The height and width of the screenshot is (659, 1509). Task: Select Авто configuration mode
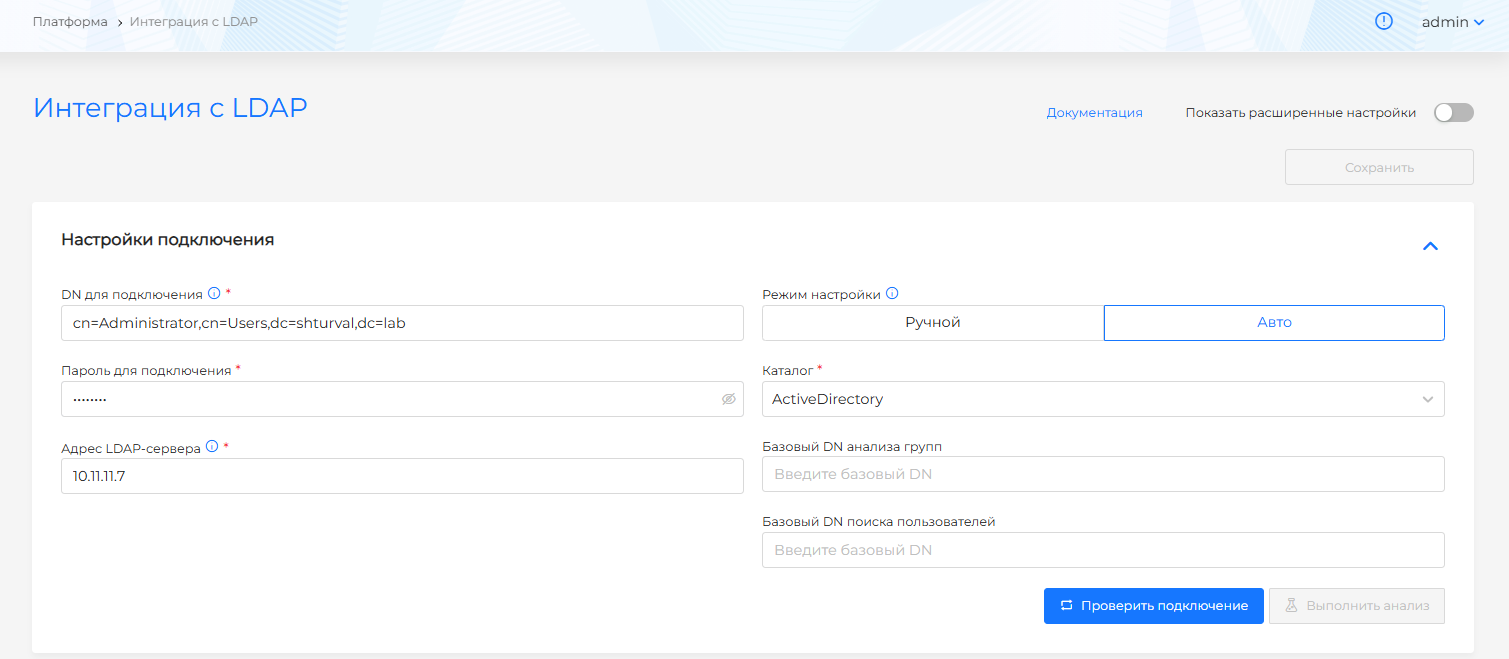point(1273,323)
